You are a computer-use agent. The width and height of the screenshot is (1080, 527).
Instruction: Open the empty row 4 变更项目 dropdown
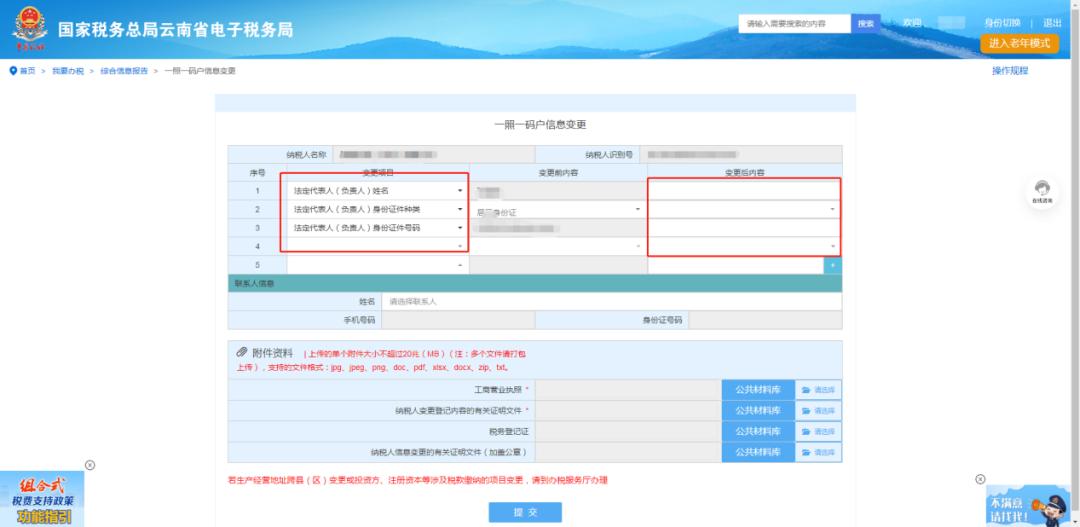(377, 246)
